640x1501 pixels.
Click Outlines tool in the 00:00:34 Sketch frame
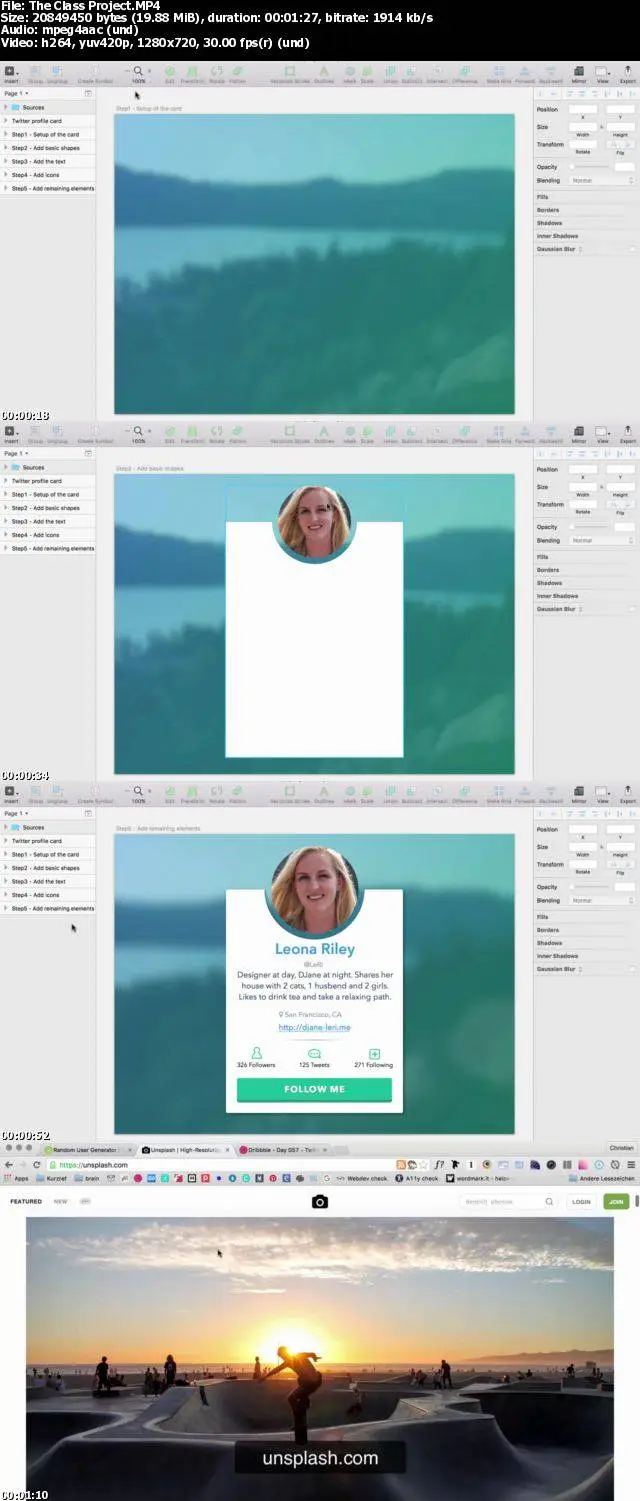tap(324, 432)
